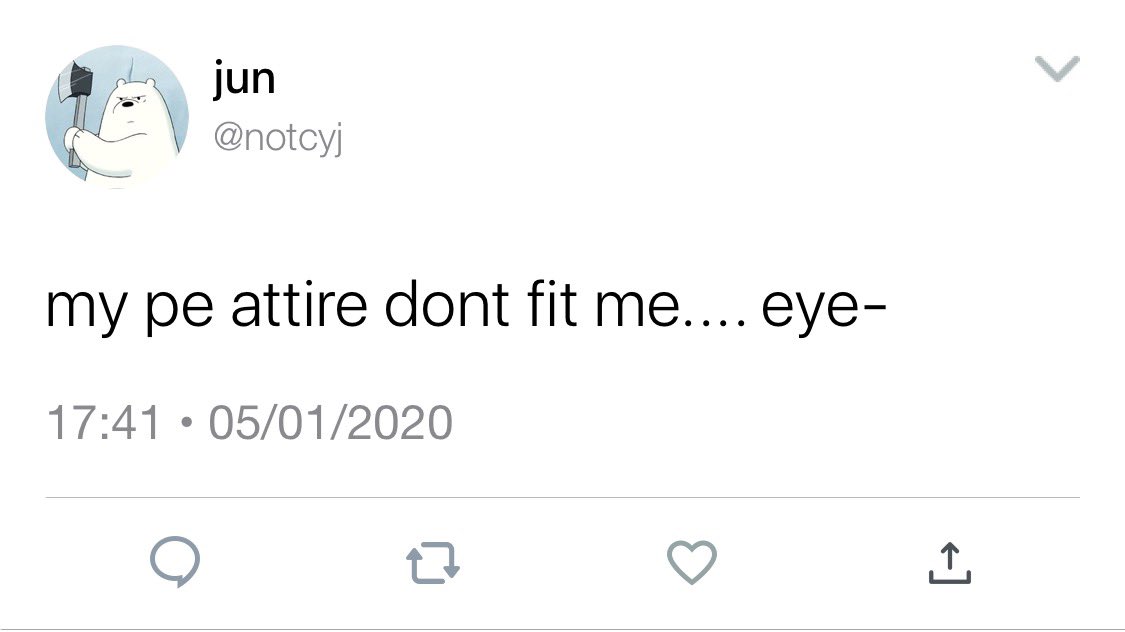Viewport: 1125px width, 632px height.
Task: Visit the @notcyj handle link
Action: click(277, 141)
